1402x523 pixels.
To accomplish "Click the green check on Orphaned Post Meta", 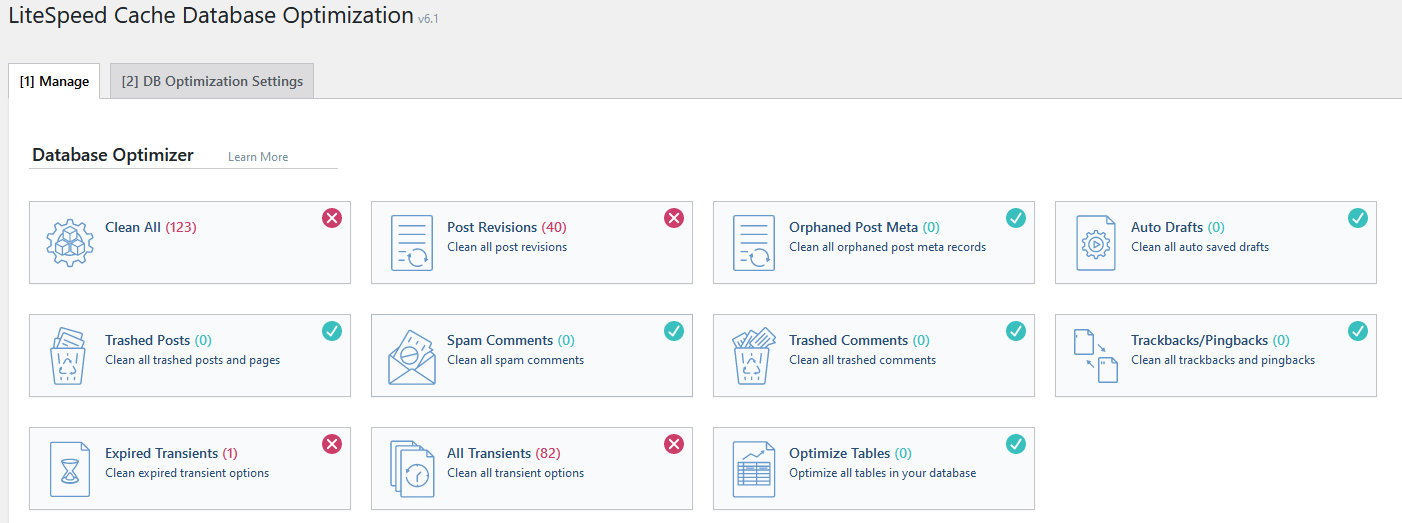I will [x=1016, y=218].
